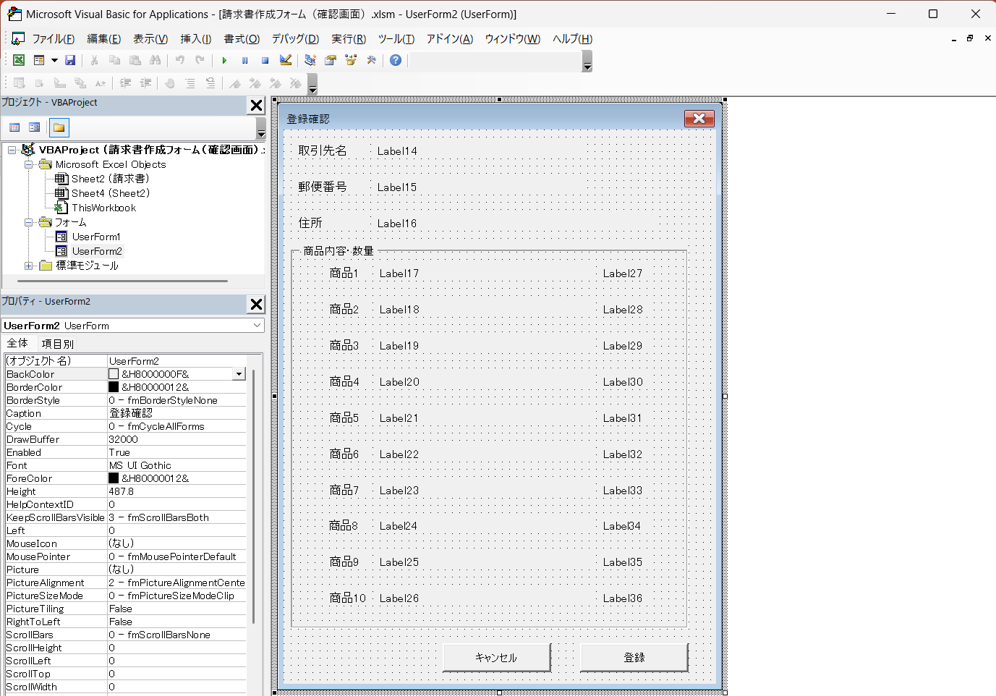Viewport: 996px width, 696px height.
Task: Click the blue Help question mark icon
Action: coord(396,60)
